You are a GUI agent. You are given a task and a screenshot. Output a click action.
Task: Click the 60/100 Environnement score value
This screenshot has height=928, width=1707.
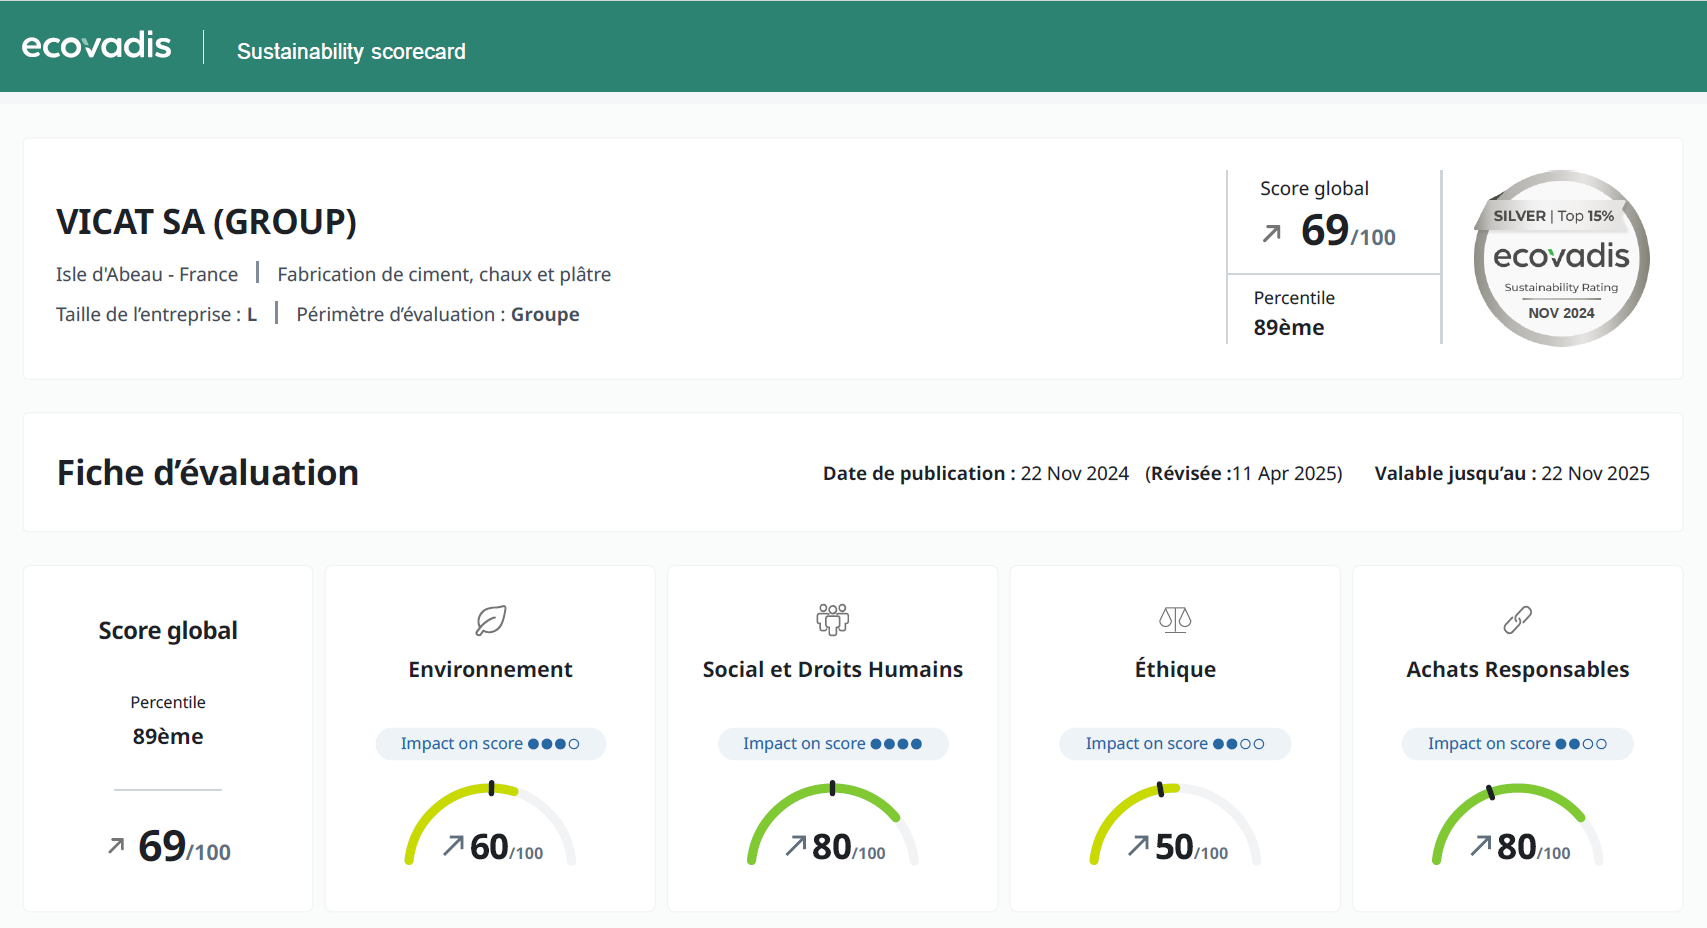506,847
